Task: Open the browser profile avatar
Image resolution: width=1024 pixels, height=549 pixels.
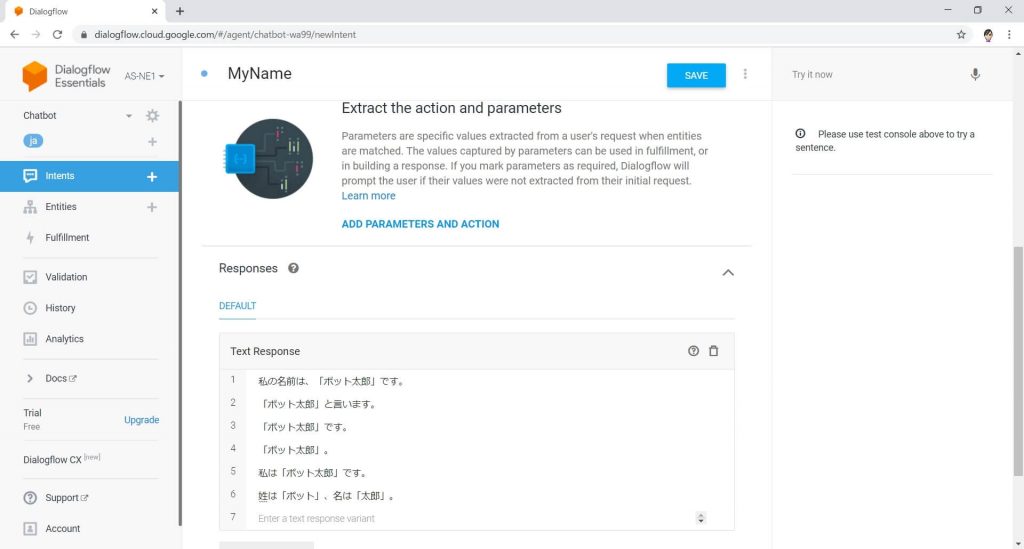Action: click(x=988, y=35)
